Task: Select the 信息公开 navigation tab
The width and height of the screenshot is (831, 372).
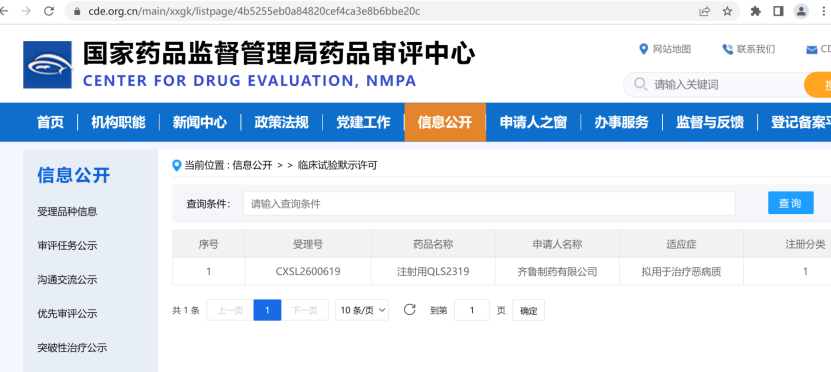Action: click(x=445, y=122)
